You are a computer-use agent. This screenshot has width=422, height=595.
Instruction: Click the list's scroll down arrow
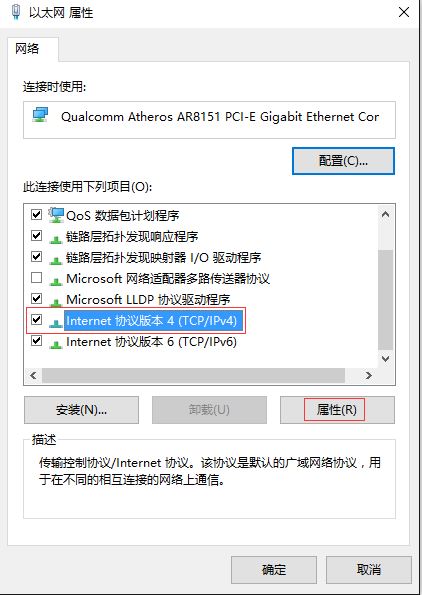coord(386,359)
